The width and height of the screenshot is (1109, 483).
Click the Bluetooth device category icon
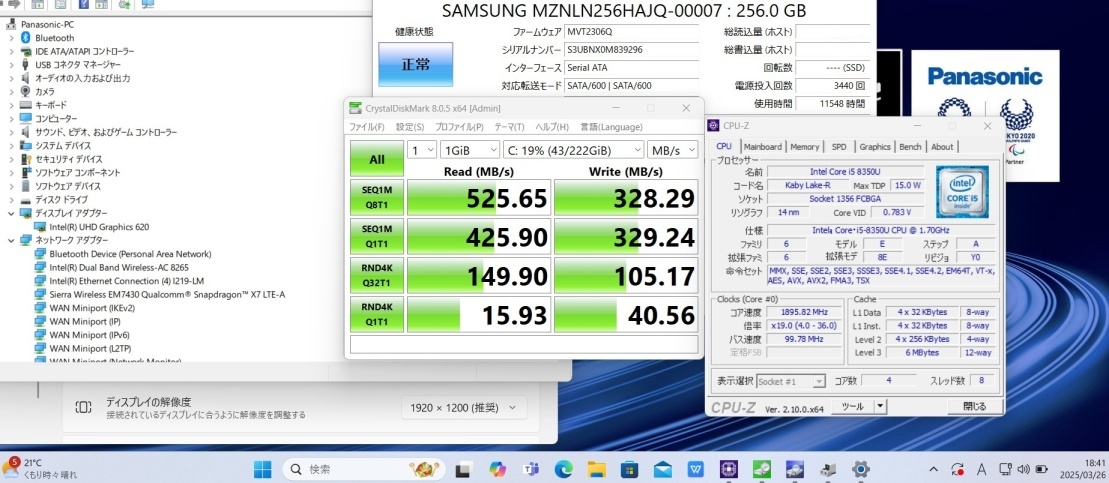point(26,37)
